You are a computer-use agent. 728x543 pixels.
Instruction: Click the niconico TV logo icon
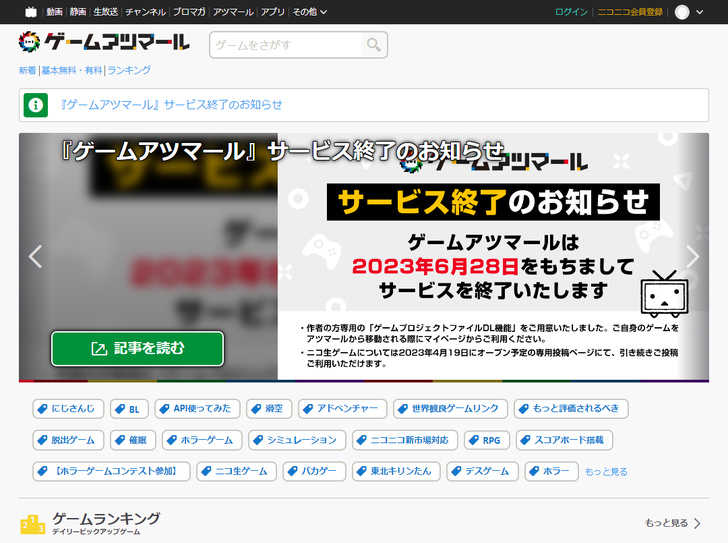pos(31,12)
